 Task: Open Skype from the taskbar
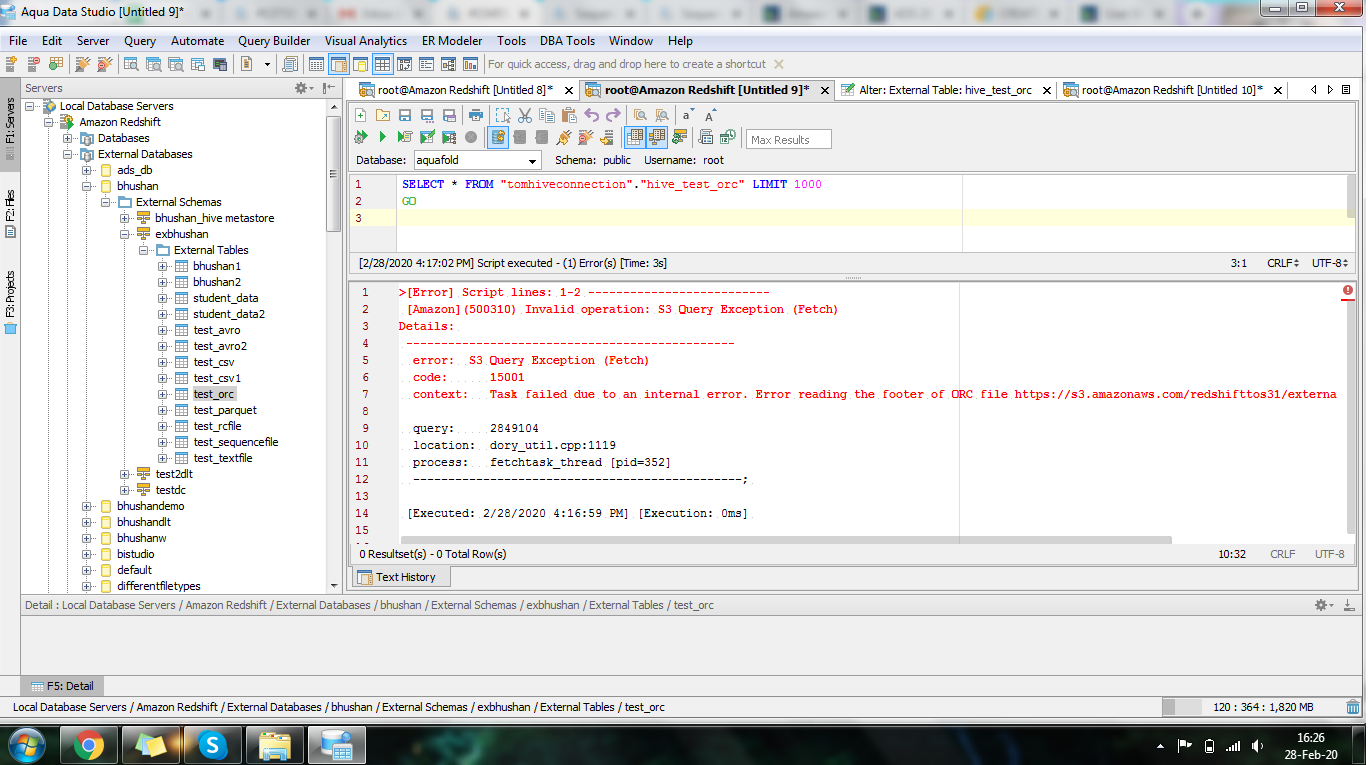[x=212, y=744]
